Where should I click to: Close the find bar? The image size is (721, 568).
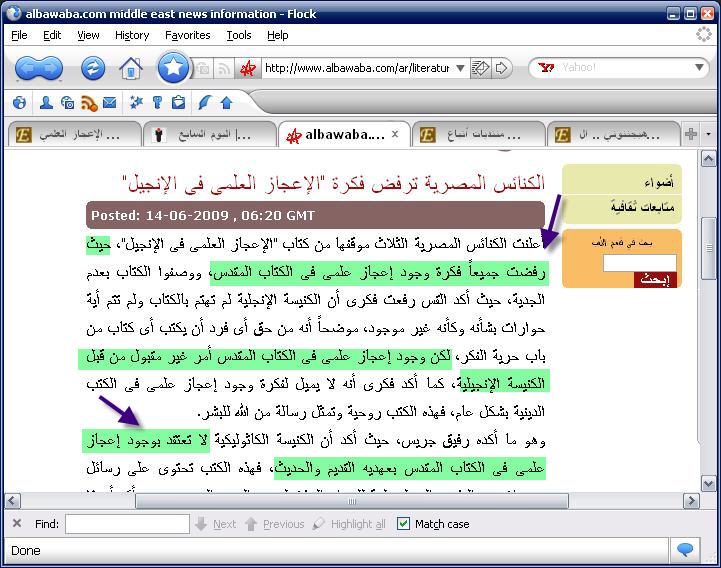coord(17,523)
